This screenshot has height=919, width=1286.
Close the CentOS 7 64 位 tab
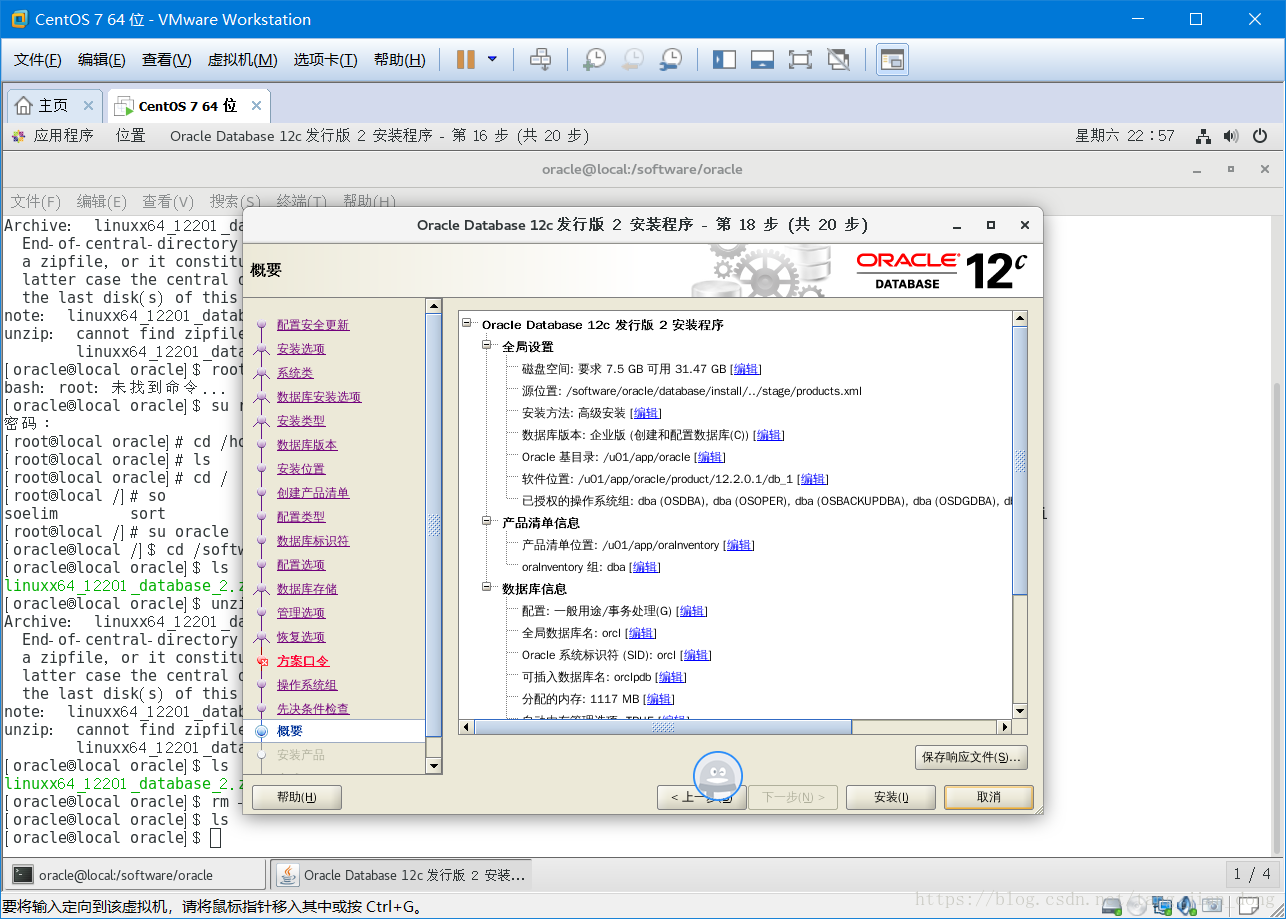(x=256, y=105)
